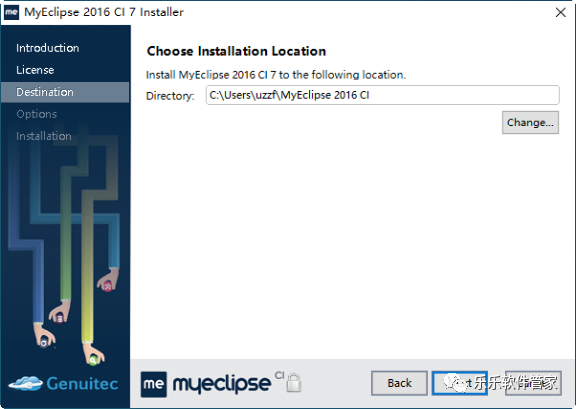Click the green magnifier ball in hand
Screen dimensions: 576x409
(x=93, y=360)
